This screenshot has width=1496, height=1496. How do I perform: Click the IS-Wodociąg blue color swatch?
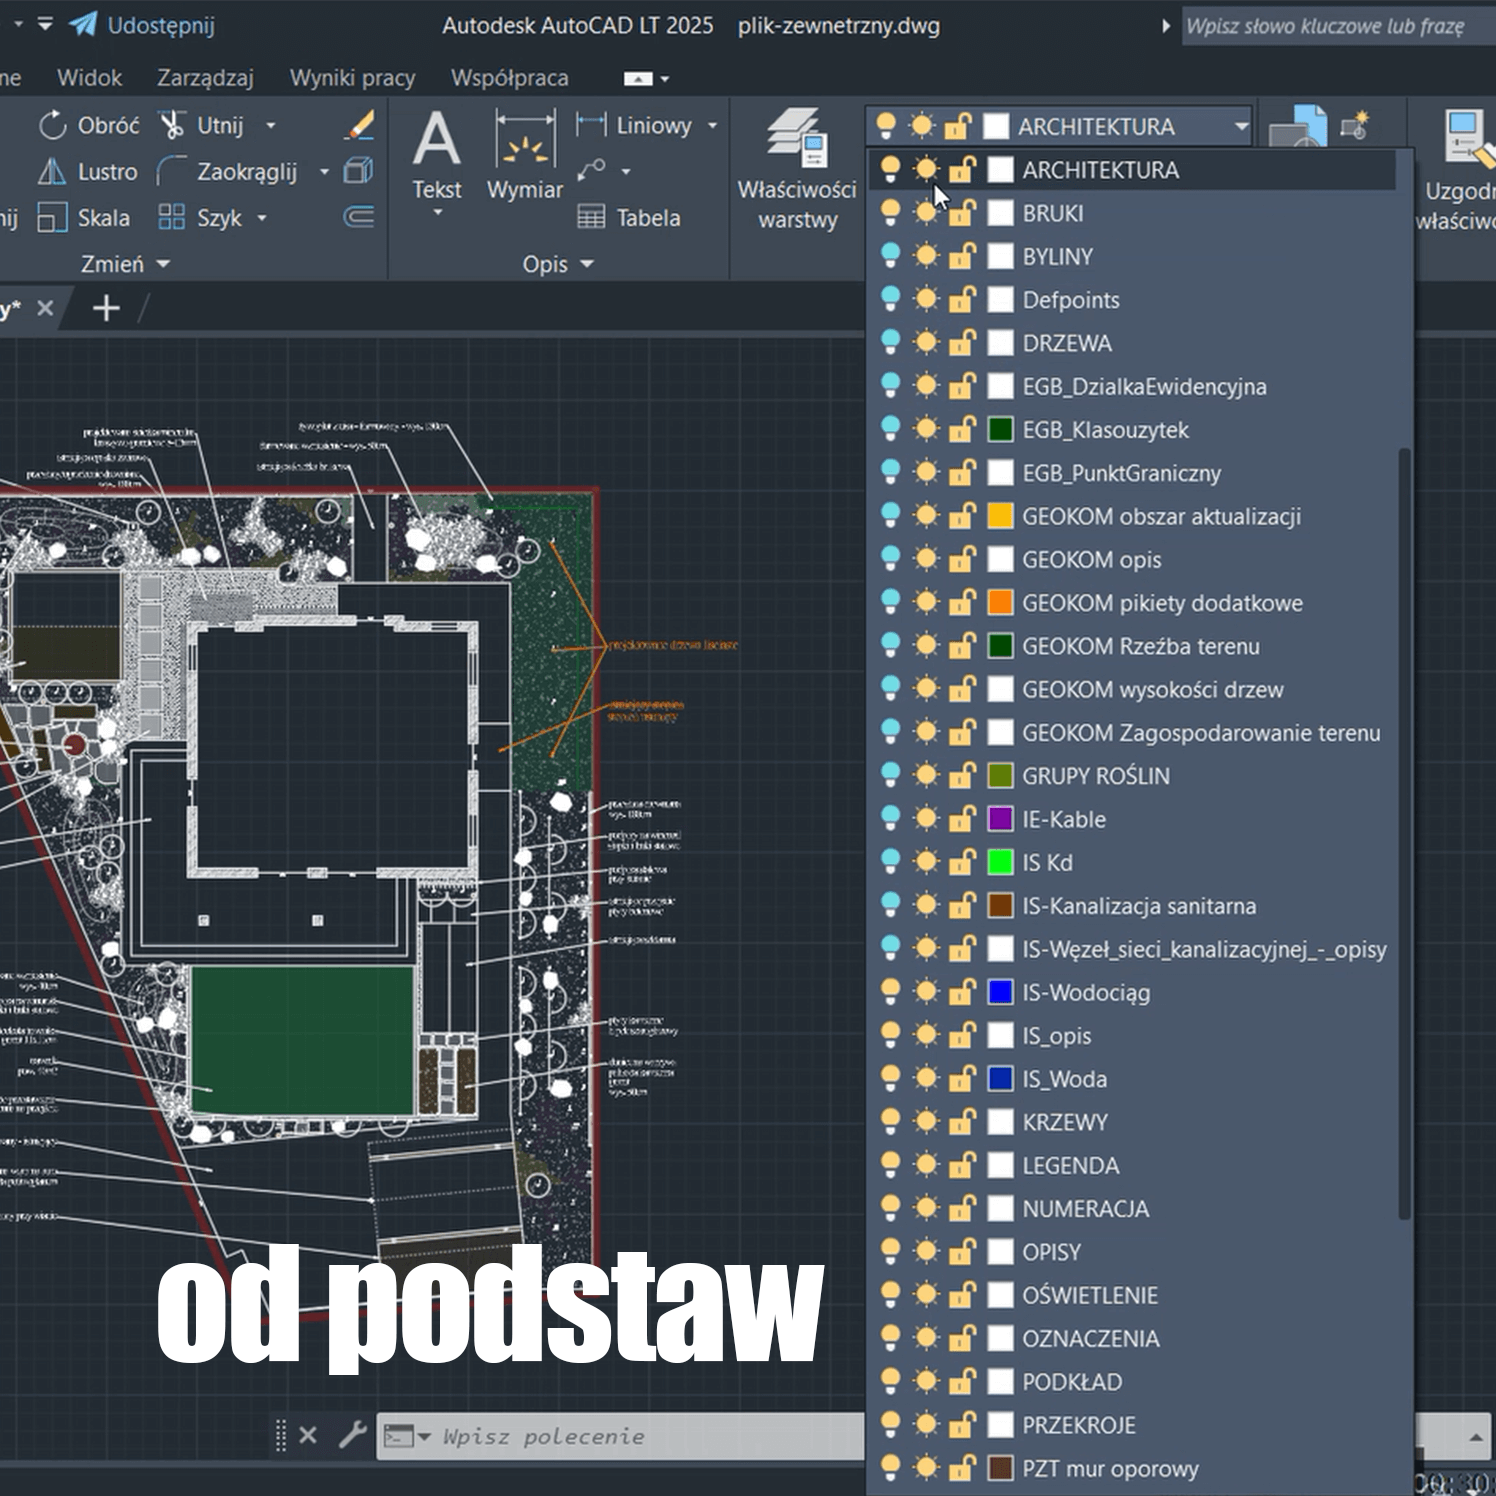[x=1000, y=992]
